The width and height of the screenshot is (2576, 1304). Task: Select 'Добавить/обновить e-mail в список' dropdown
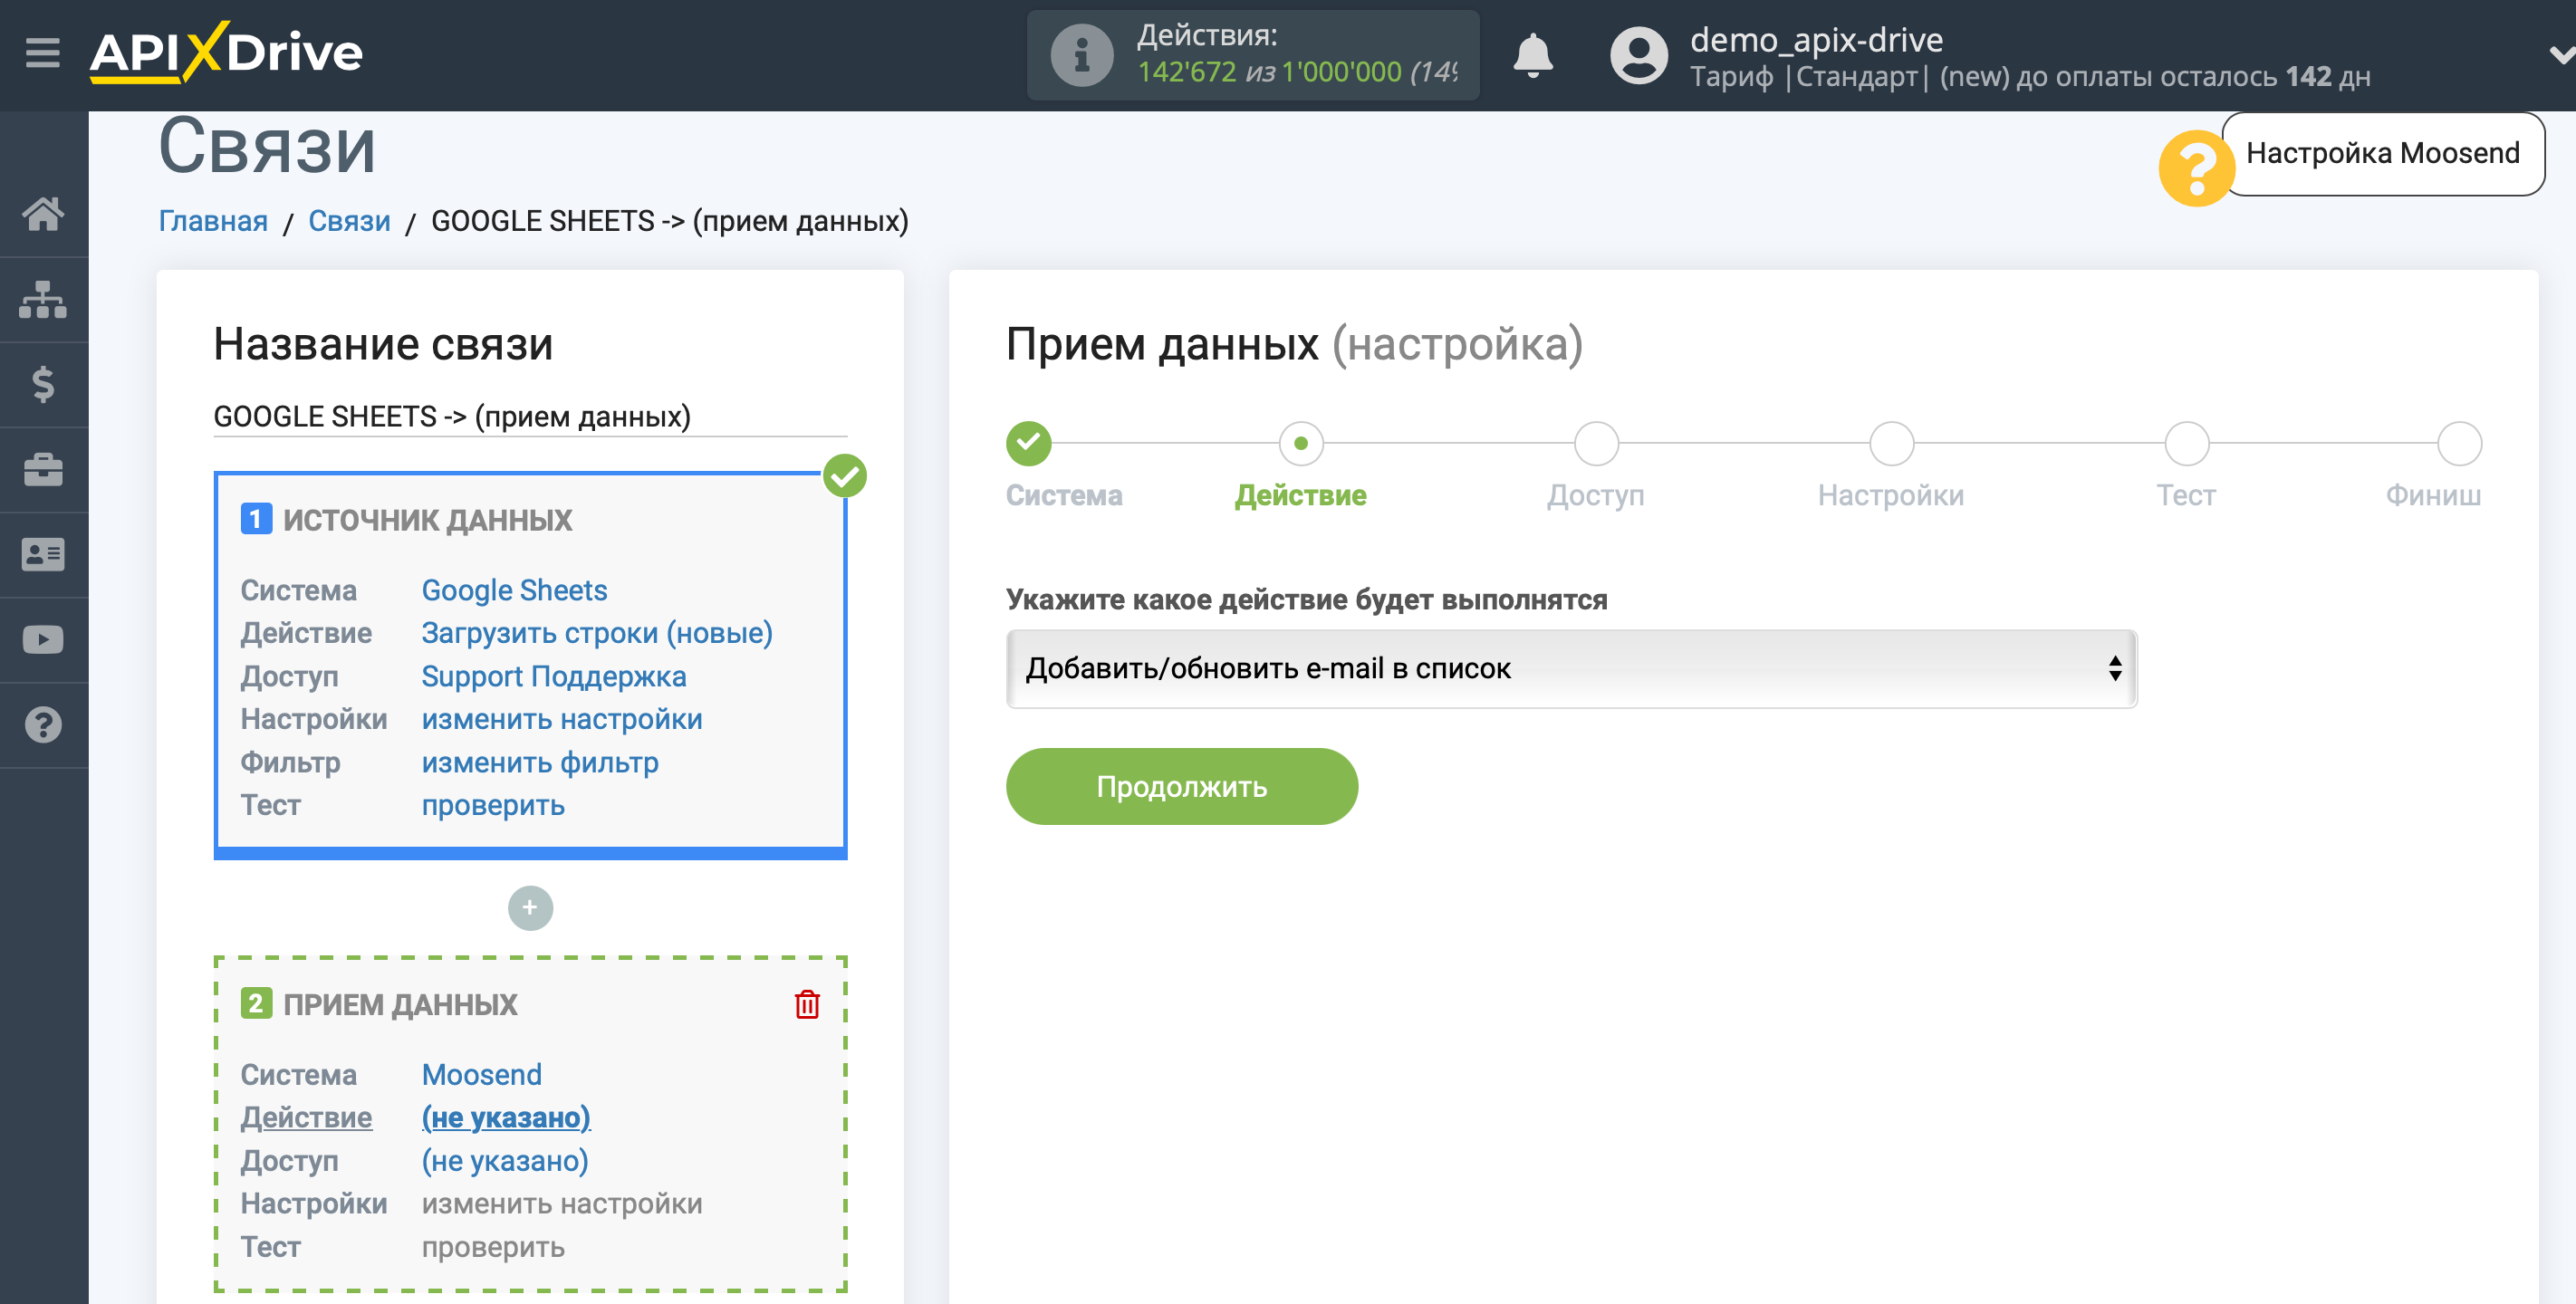click(1570, 667)
